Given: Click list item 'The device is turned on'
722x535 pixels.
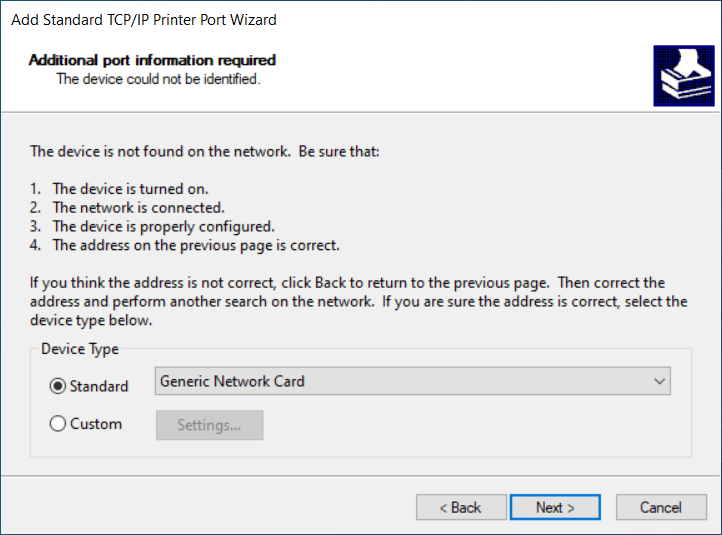Looking at the screenshot, I should tap(130, 189).
